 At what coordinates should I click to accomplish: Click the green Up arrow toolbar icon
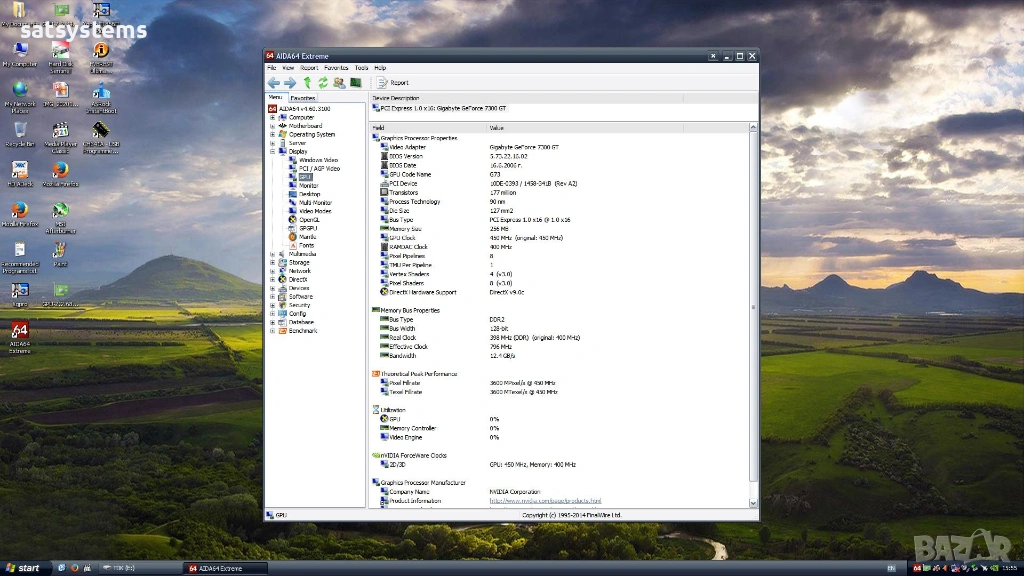[x=307, y=83]
